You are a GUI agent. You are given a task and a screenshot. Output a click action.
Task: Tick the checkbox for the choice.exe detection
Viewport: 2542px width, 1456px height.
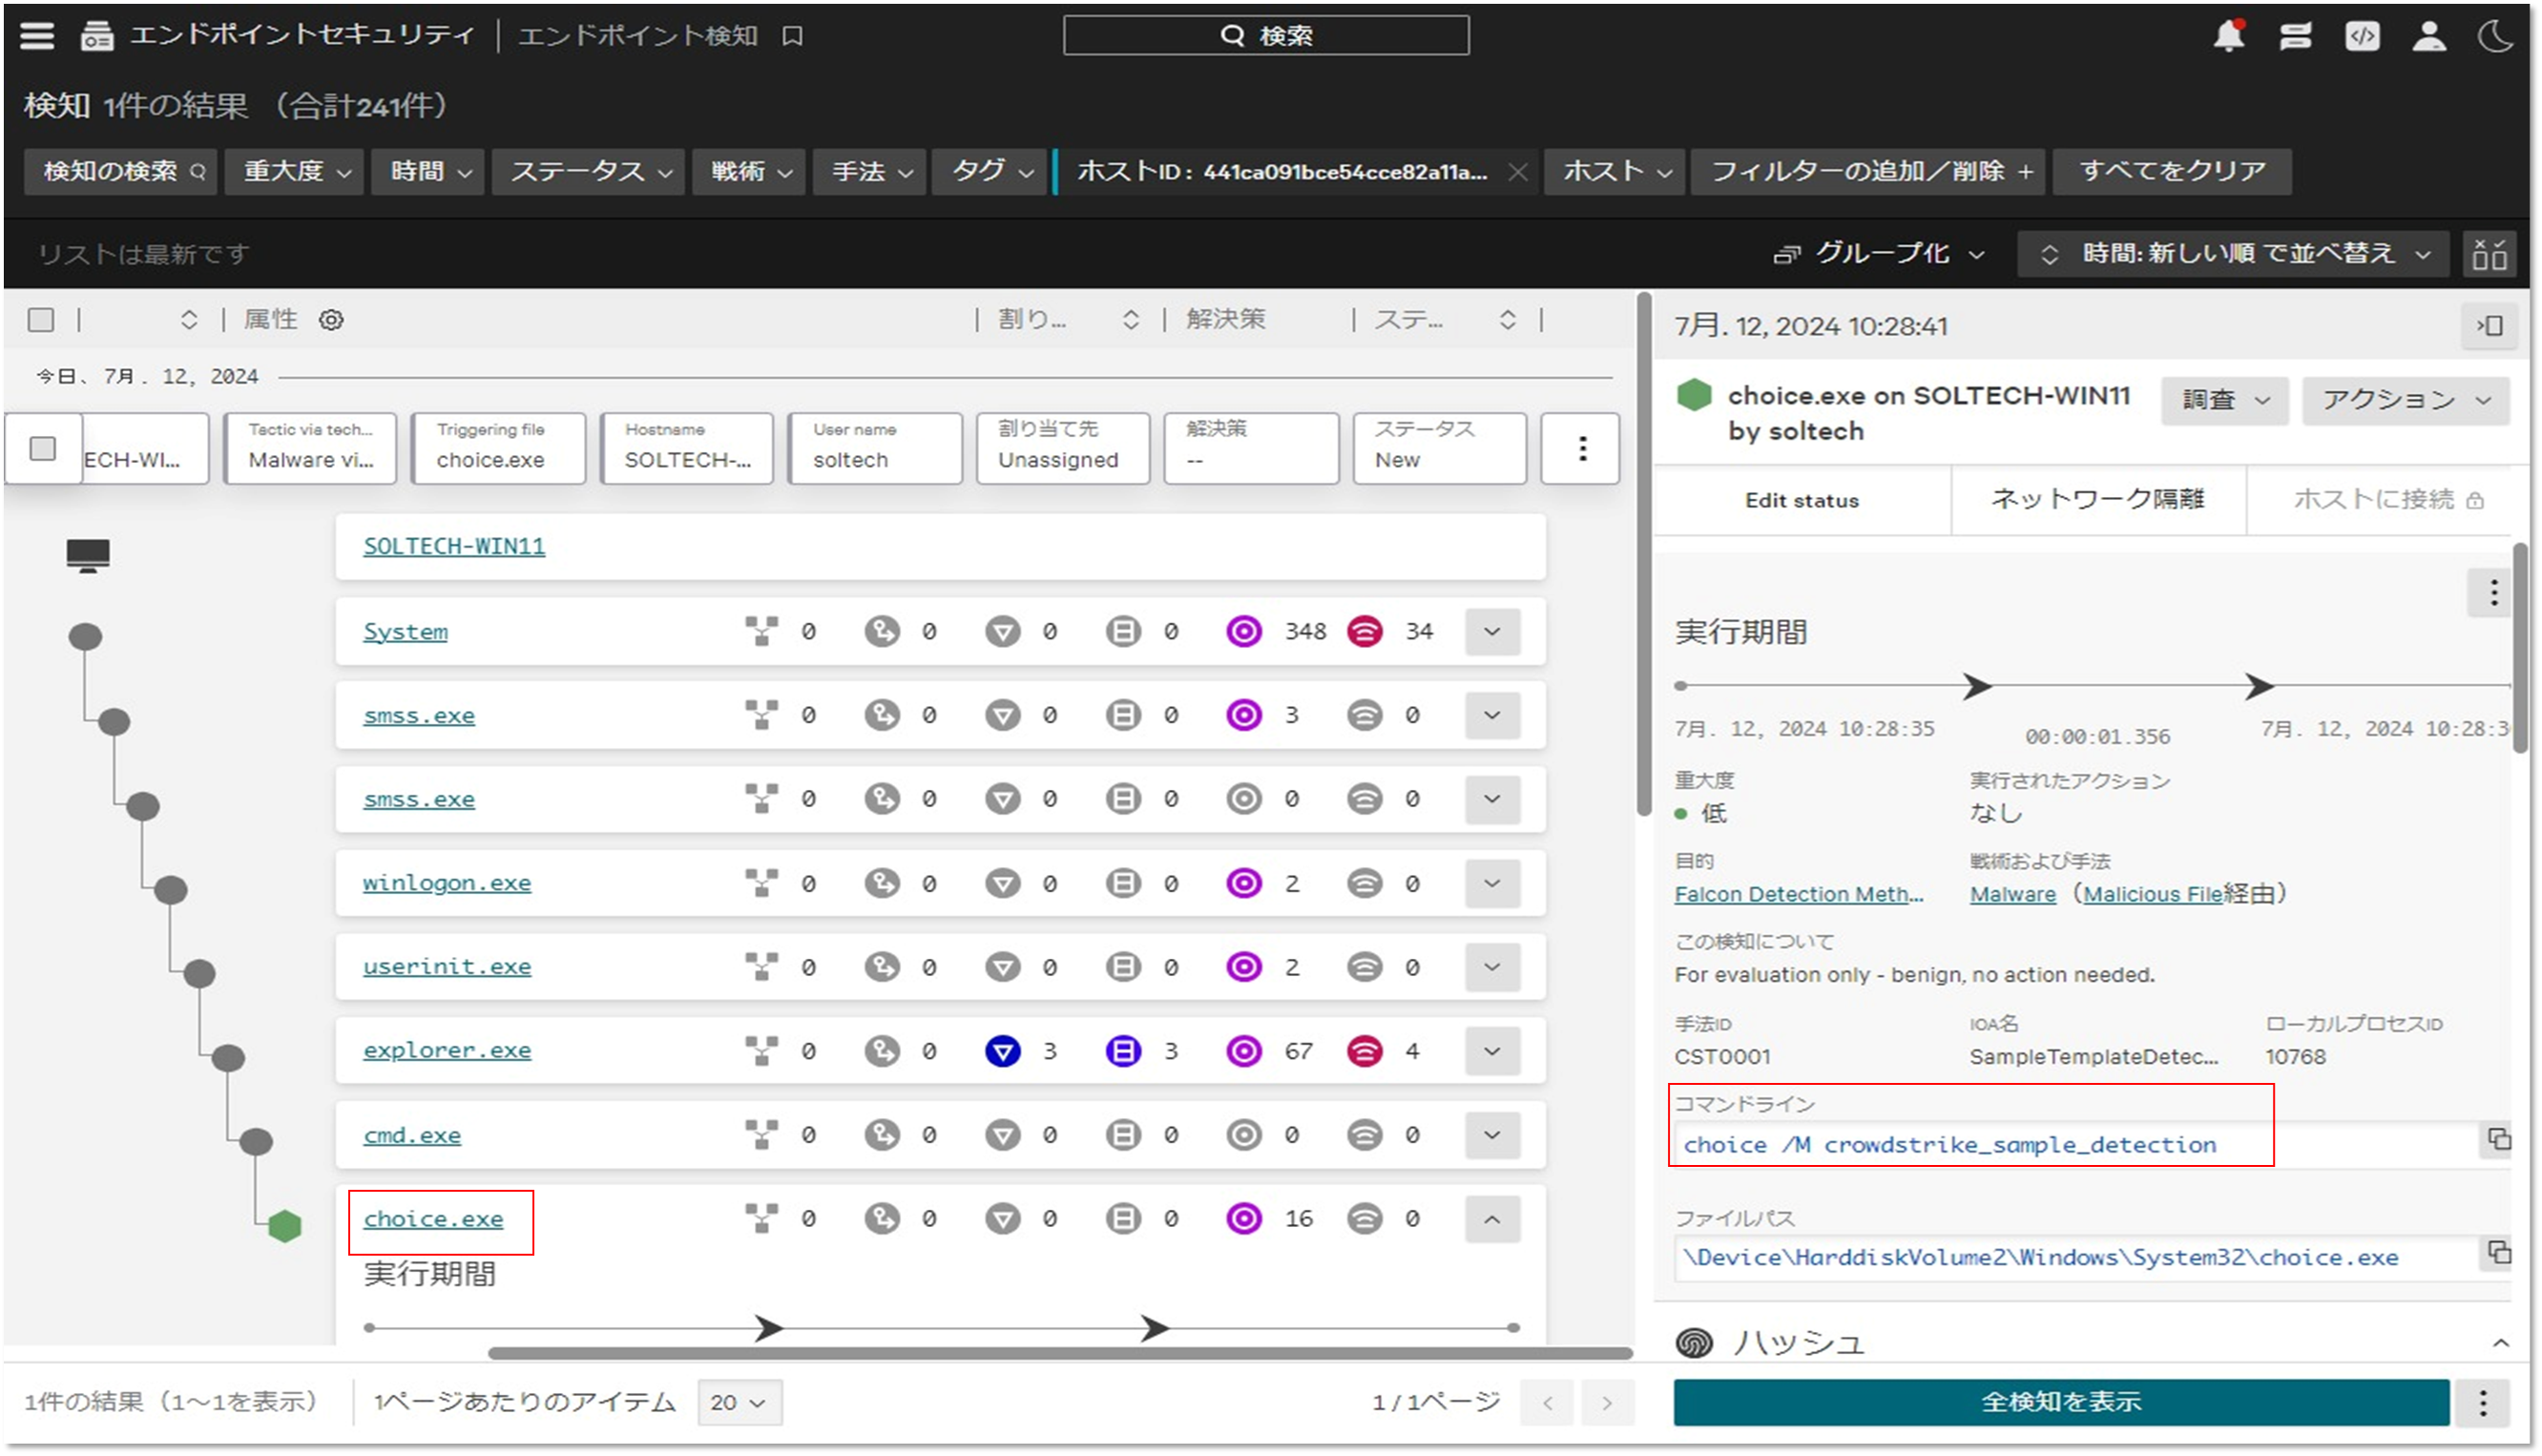pos(43,449)
